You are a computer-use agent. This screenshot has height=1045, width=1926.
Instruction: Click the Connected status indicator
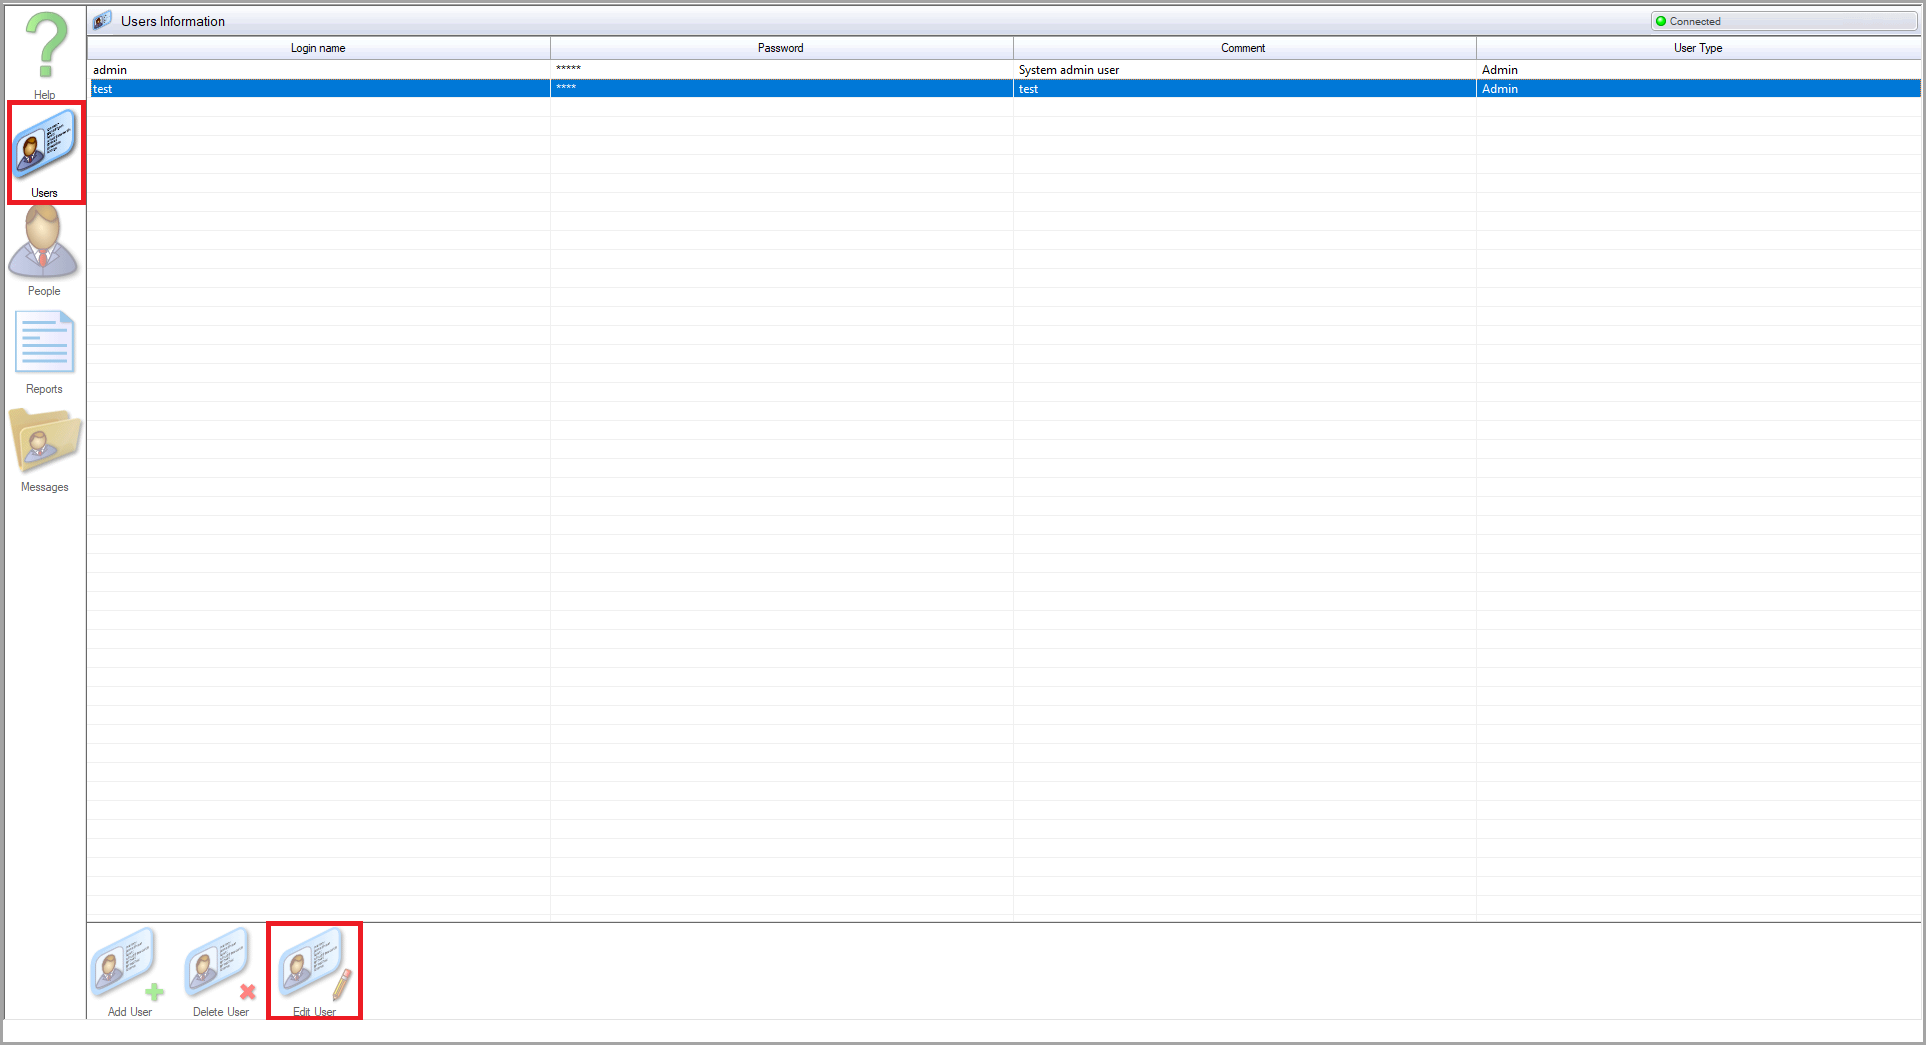click(x=1784, y=21)
